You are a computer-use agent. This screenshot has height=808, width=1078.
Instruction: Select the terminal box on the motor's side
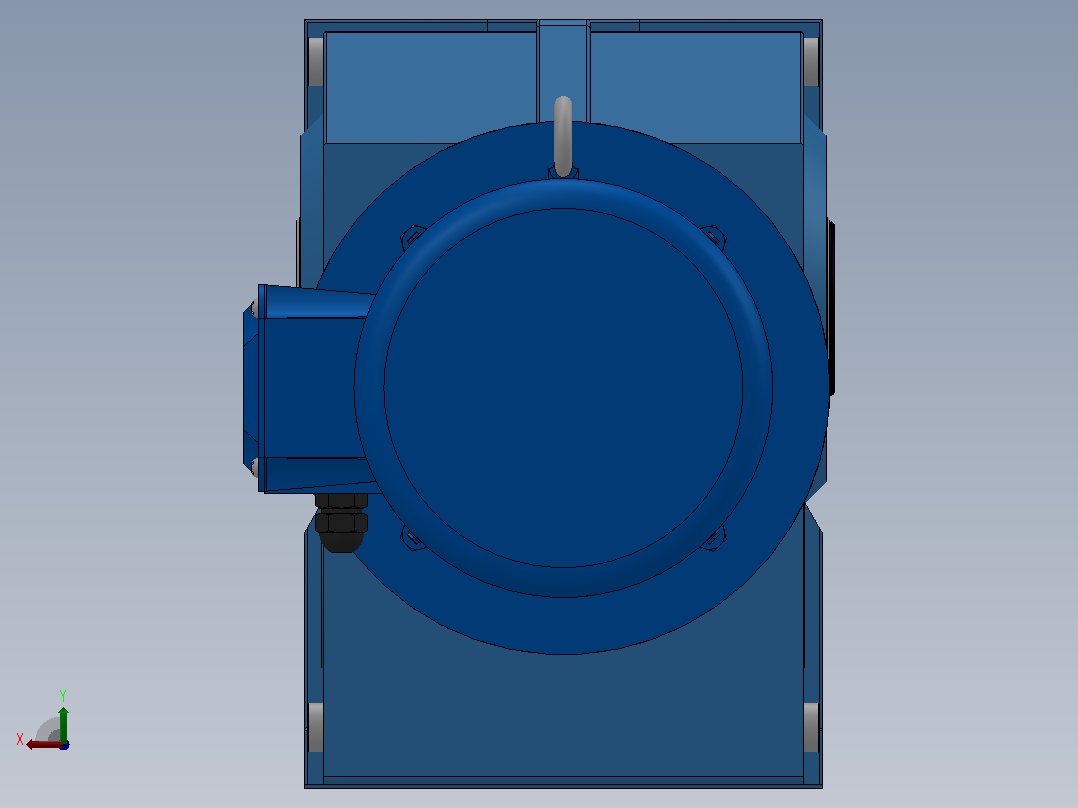pyautogui.click(x=309, y=389)
